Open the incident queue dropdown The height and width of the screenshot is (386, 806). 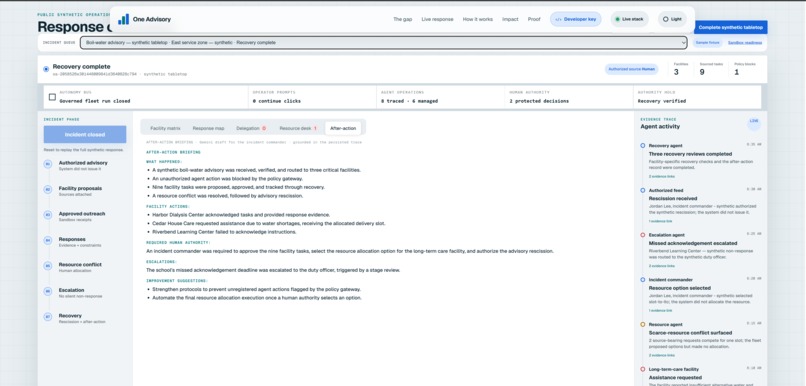(x=383, y=43)
